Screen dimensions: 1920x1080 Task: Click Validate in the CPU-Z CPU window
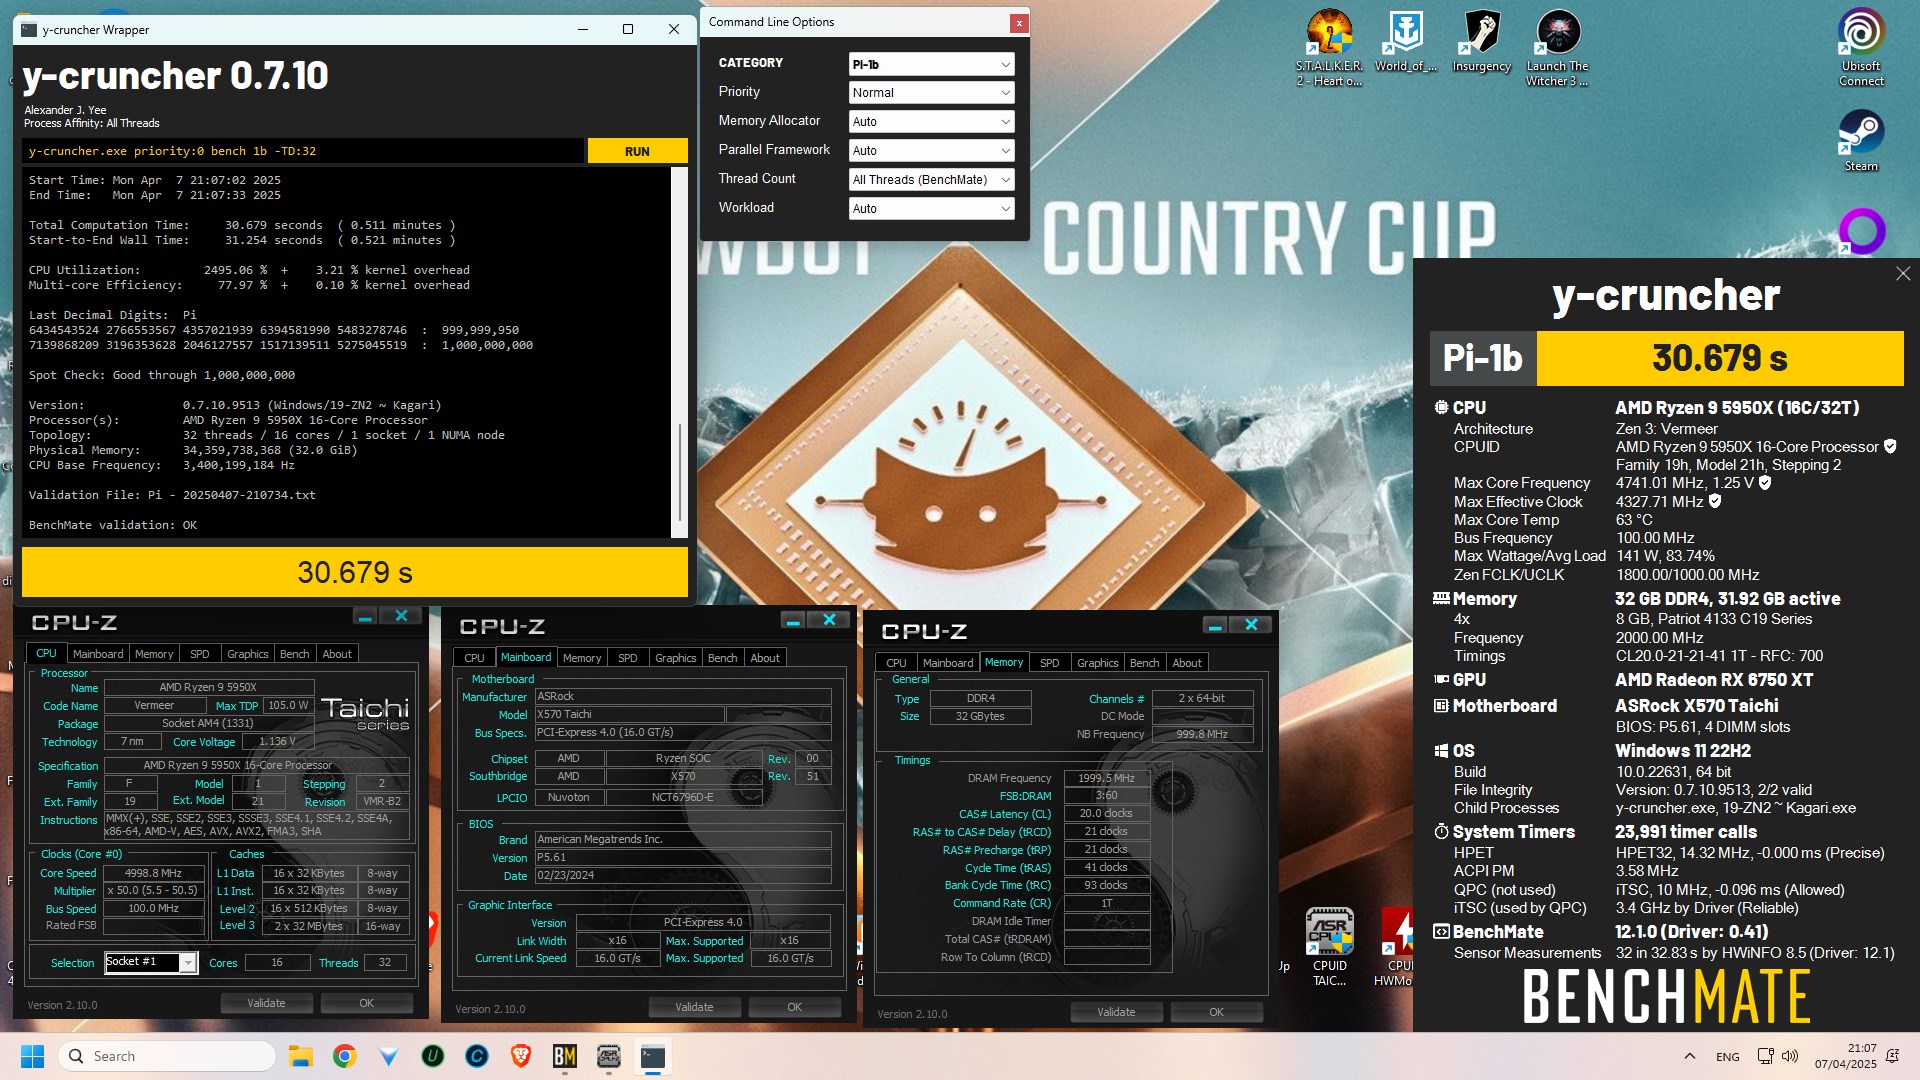pyautogui.click(x=266, y=1003)
